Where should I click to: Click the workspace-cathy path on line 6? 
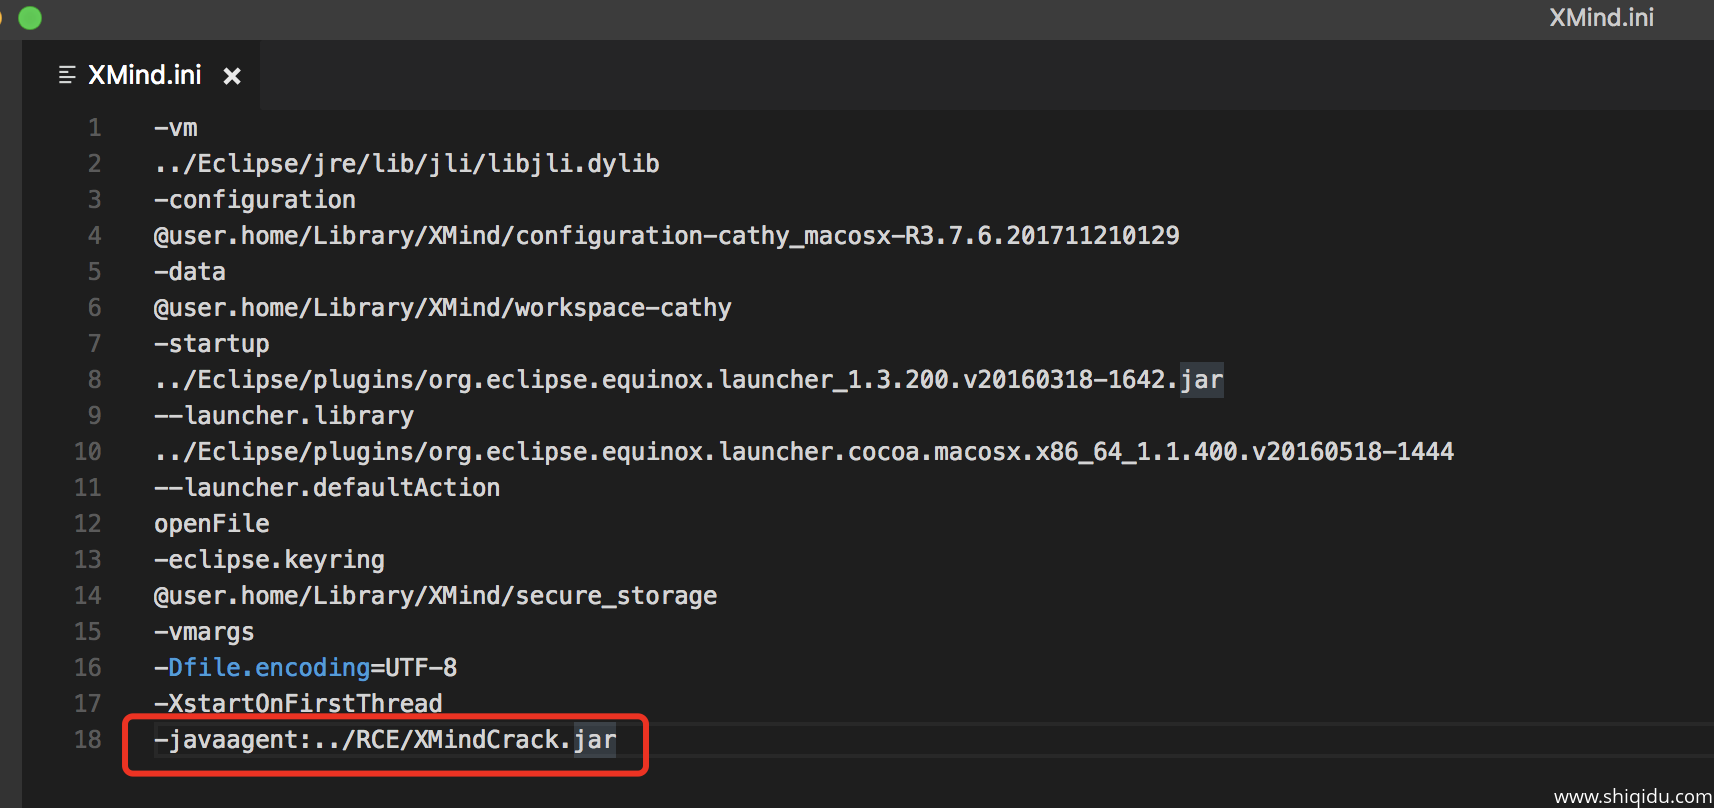click(x=443, y=308)
